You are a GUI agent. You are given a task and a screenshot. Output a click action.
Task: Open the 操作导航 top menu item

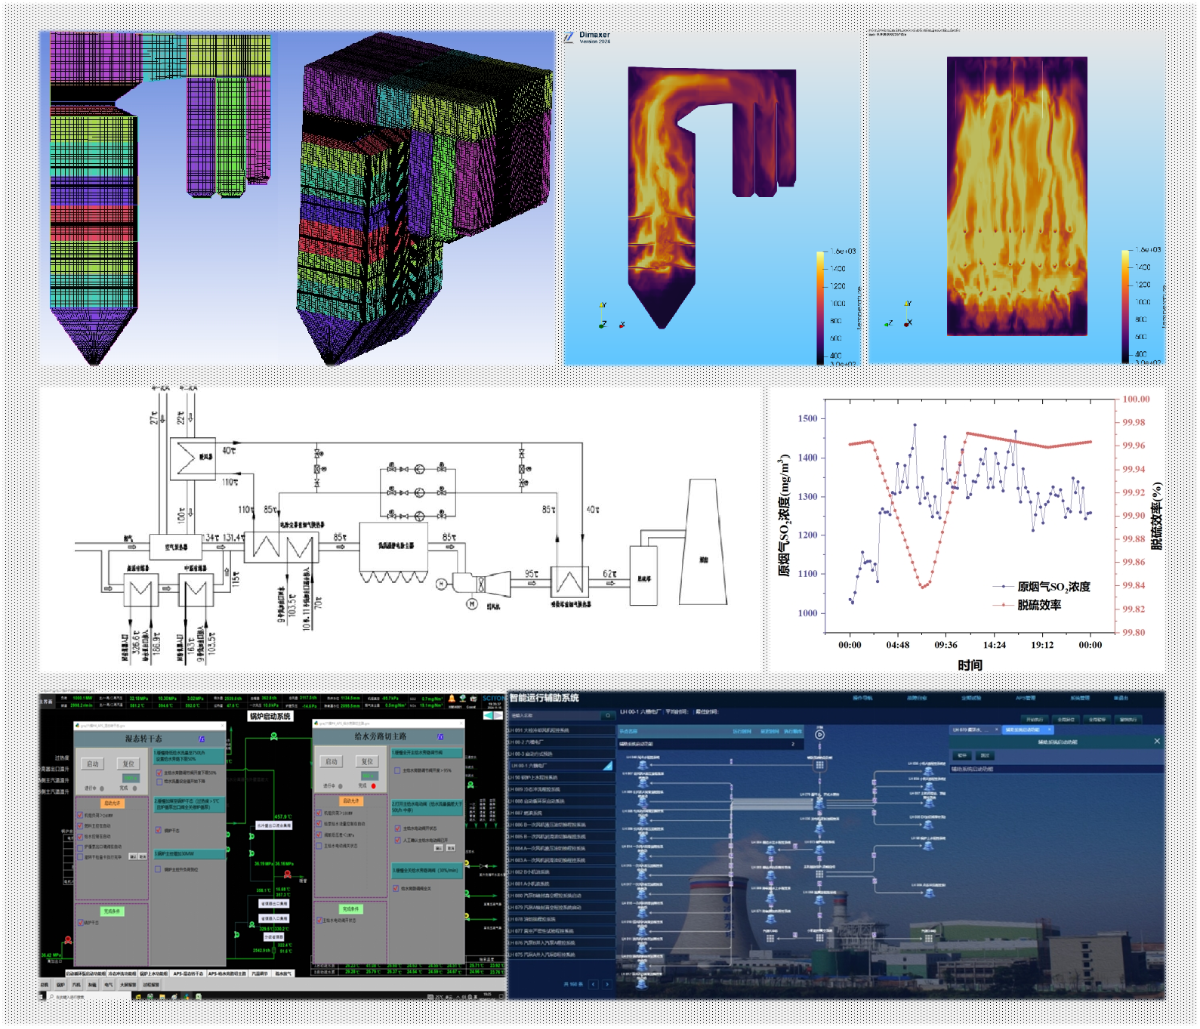click(865, 698)
